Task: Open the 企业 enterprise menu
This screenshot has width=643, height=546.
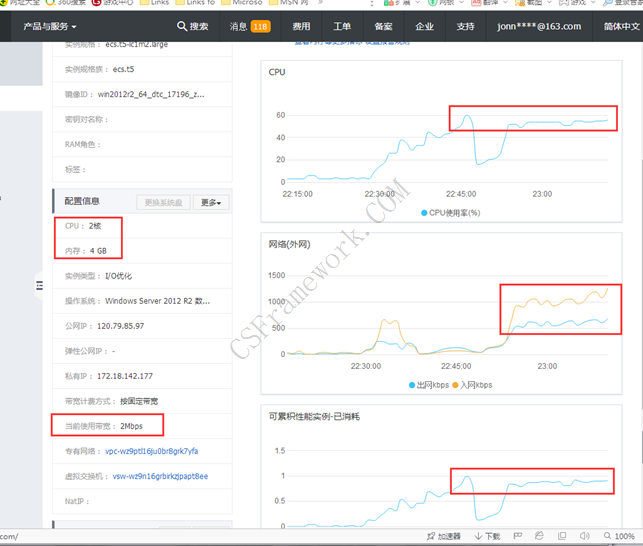Action: point(424,27)
